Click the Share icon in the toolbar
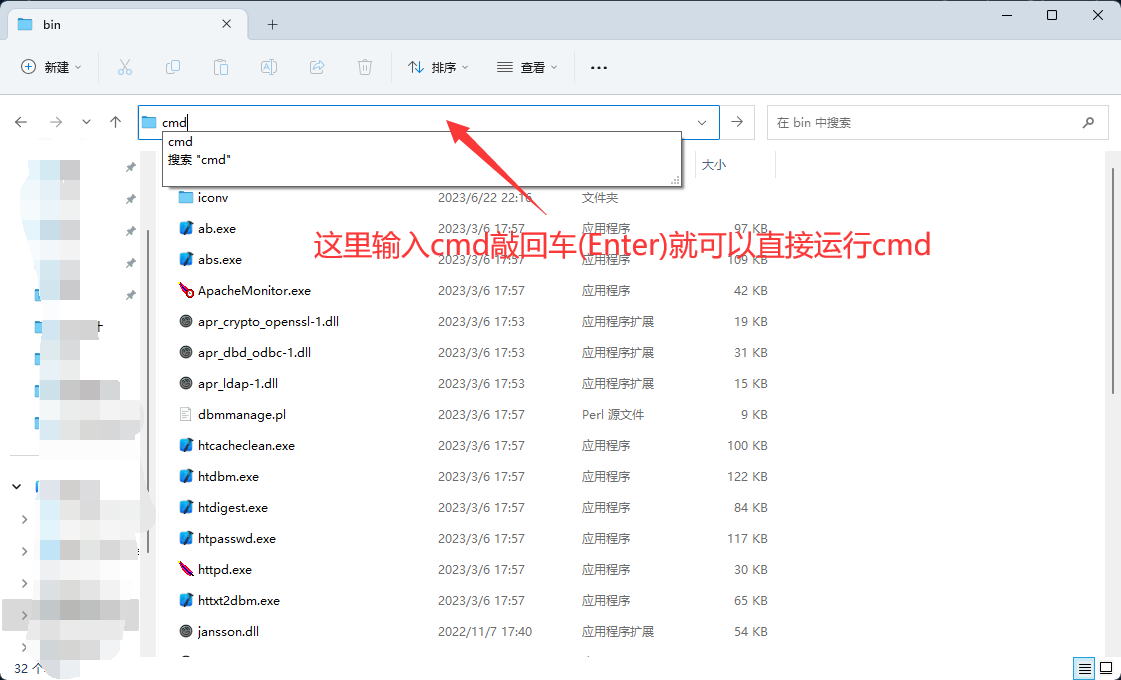 coord(316,67)
